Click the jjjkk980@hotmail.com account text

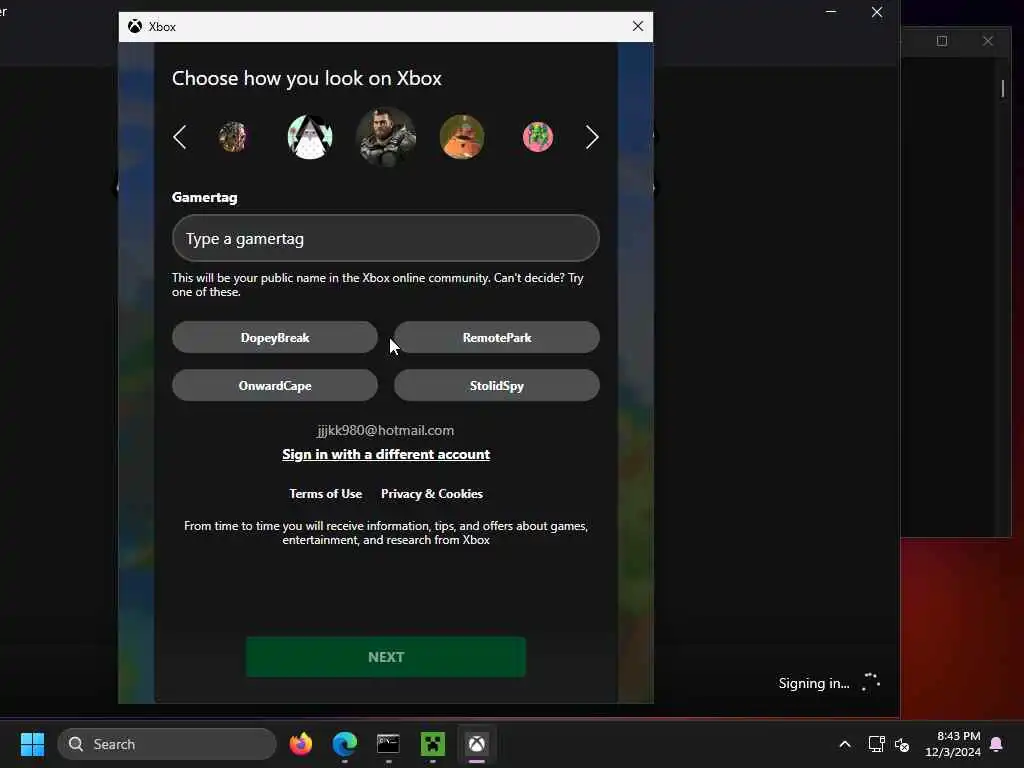pos(385,430)
